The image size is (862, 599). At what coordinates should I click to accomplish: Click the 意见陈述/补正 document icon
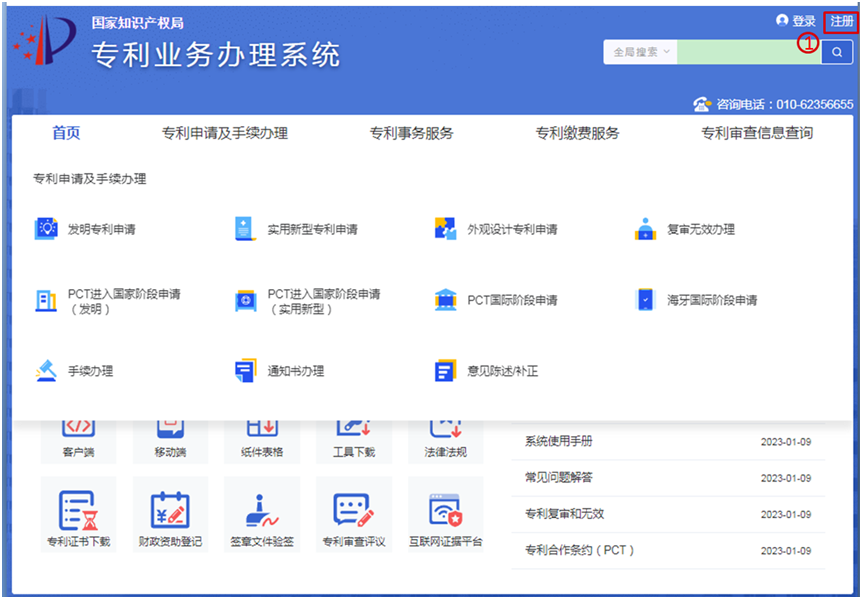pos(445,371)
